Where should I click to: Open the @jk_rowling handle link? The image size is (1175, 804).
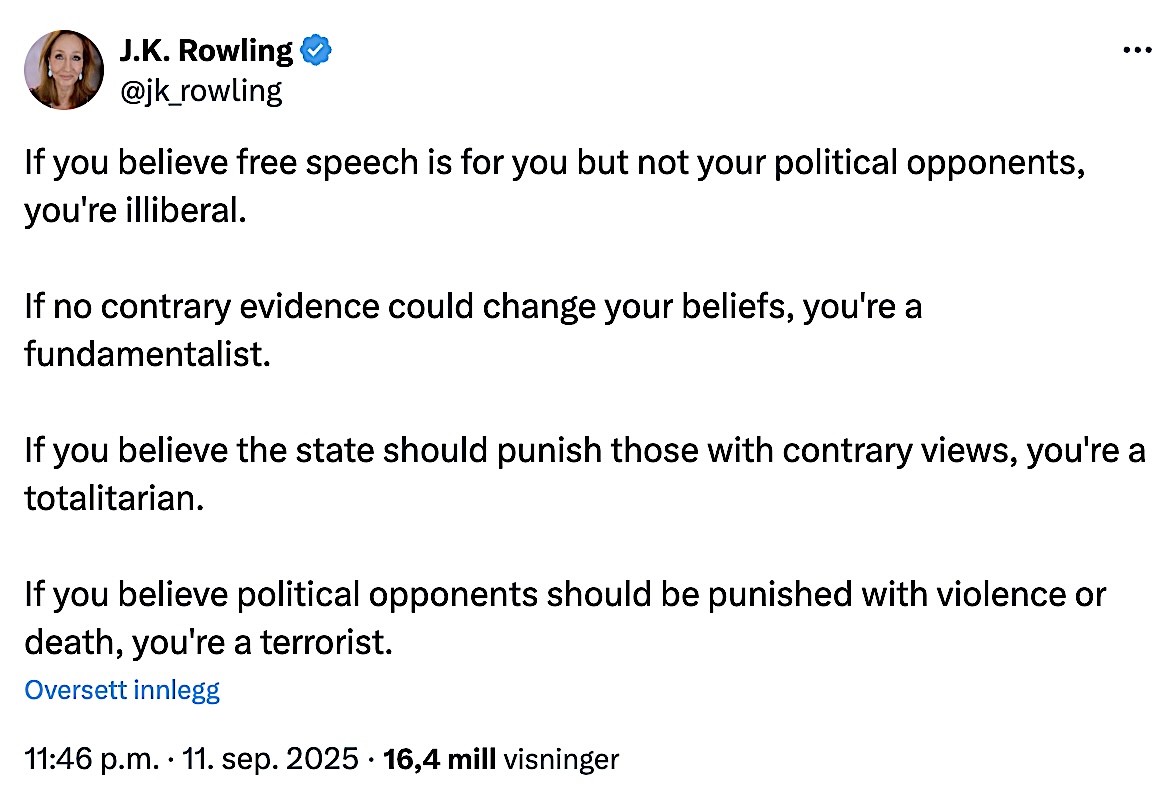201,91
